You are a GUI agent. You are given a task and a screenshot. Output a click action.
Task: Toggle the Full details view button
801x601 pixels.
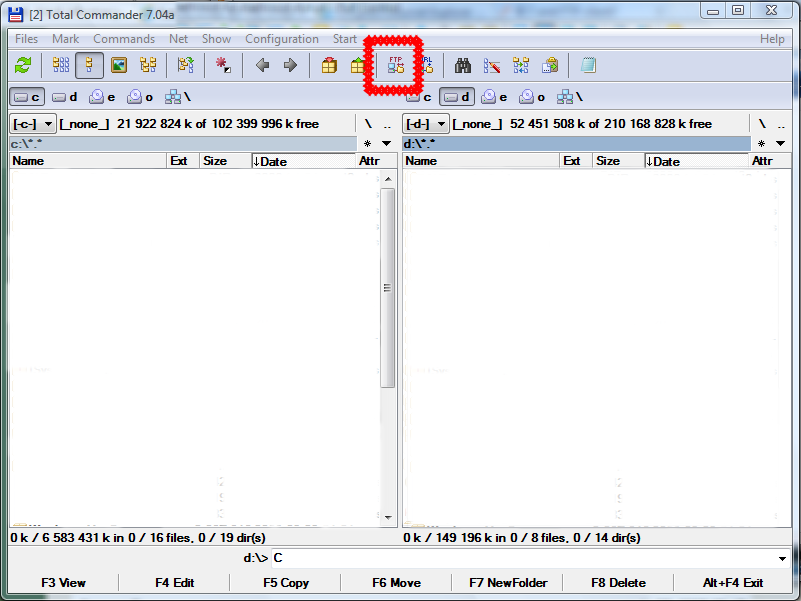point(89,65)
